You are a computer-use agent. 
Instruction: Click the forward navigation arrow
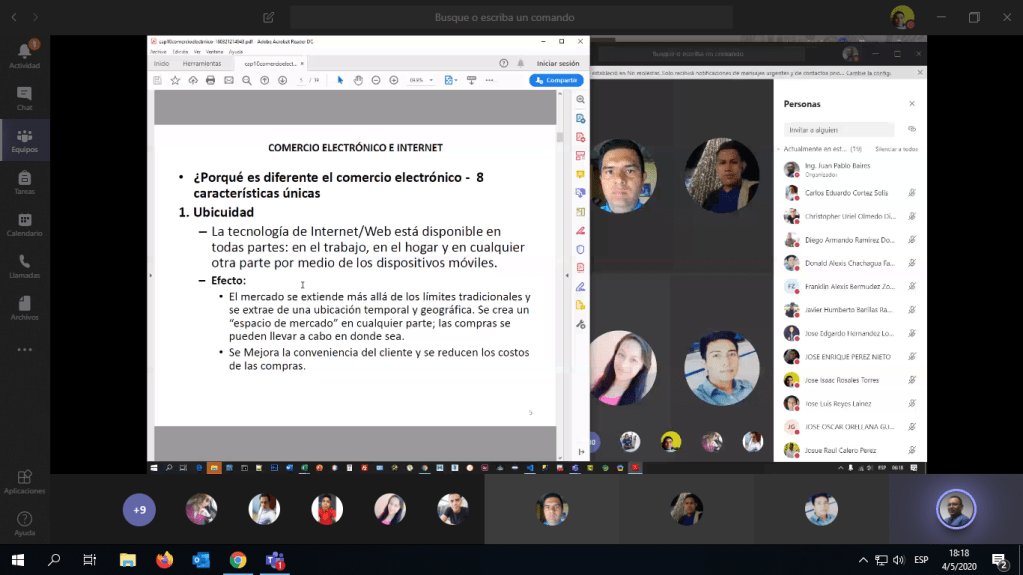[36, 17]
